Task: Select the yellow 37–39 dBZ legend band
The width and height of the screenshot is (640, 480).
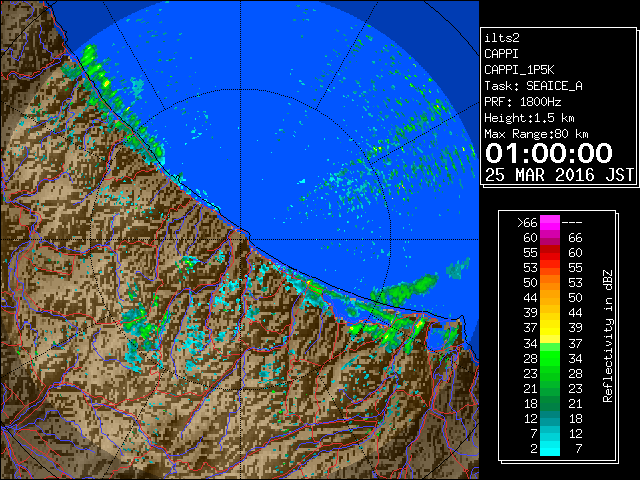Action: (550, 328)
